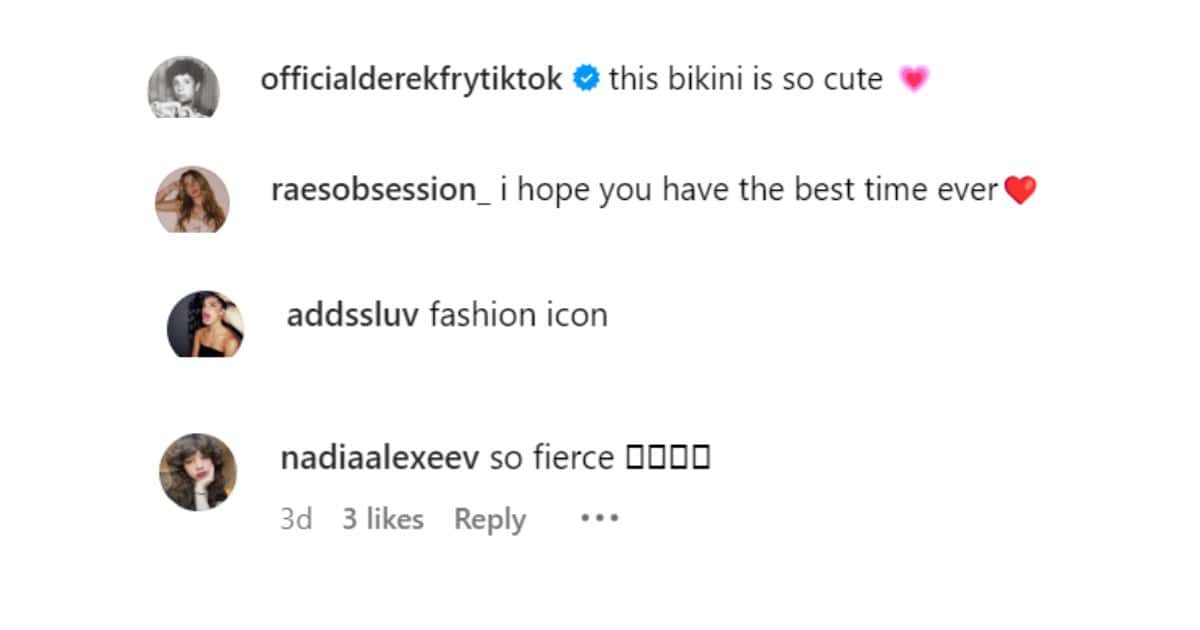1200x630 pixels.
Task: Click the 'this bikini is so cute' comment text
Action: click(745, 77)
